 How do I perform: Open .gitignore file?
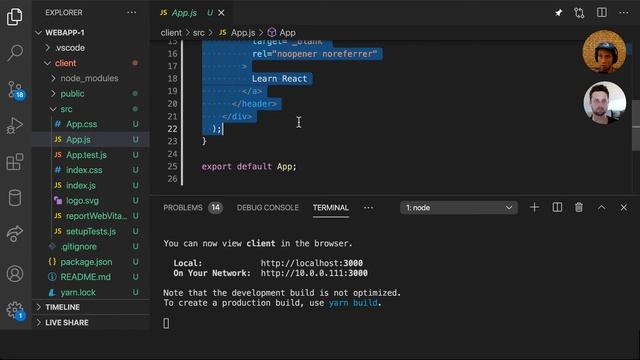tap(79, 247)
